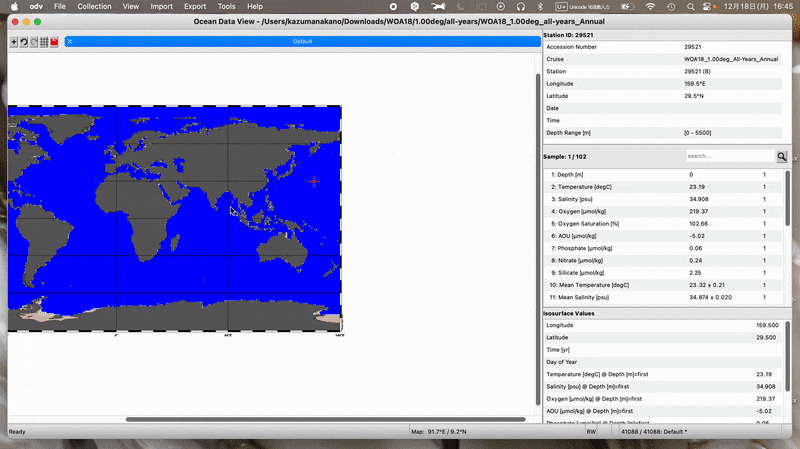
Task: Open the Apple menu
Action: (14, 7)
